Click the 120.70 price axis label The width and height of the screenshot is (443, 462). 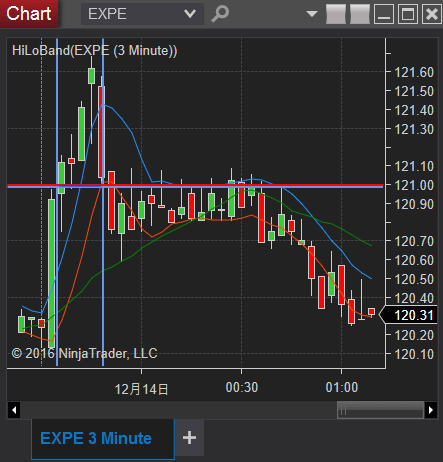[414, 241]
